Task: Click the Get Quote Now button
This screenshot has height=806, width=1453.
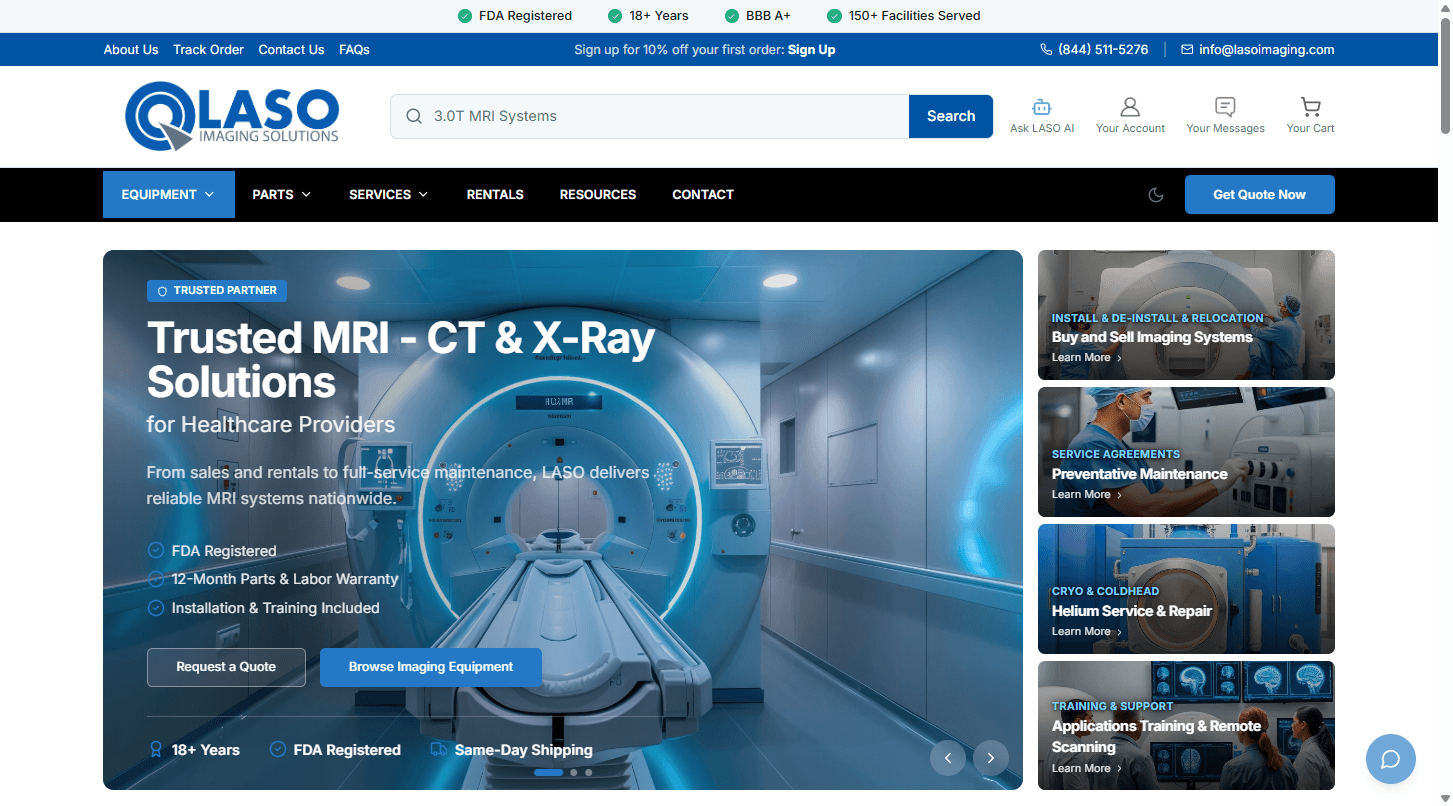Action: (x=1259, y=194)
